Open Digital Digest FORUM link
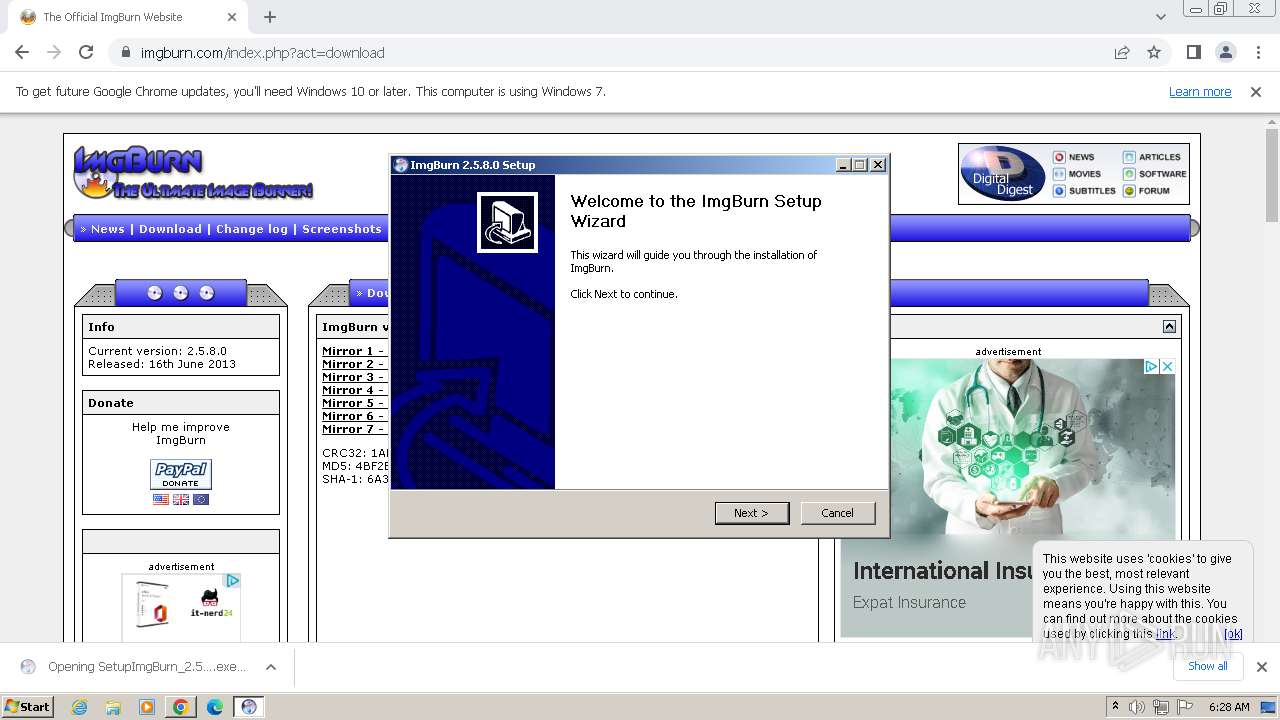This screenshot has height=720, width=1280. pyautogui.click(x=1146, y=191)
